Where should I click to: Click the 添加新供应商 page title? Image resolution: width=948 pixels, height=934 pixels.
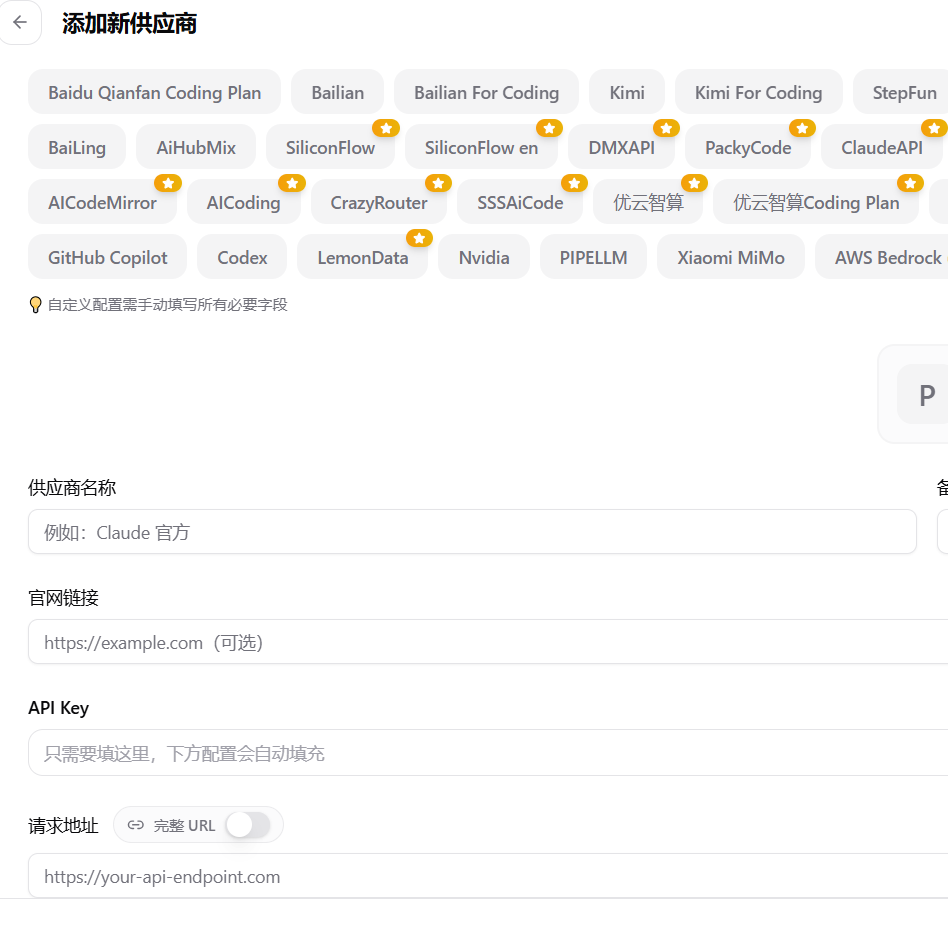coord(129,24)
